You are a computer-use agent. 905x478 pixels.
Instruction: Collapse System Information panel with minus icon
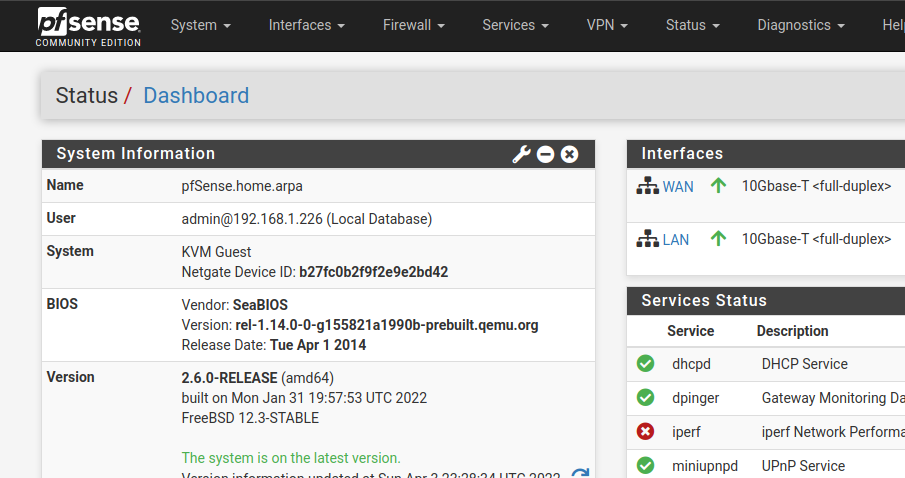pyautogui.click(x=545, y=154)
